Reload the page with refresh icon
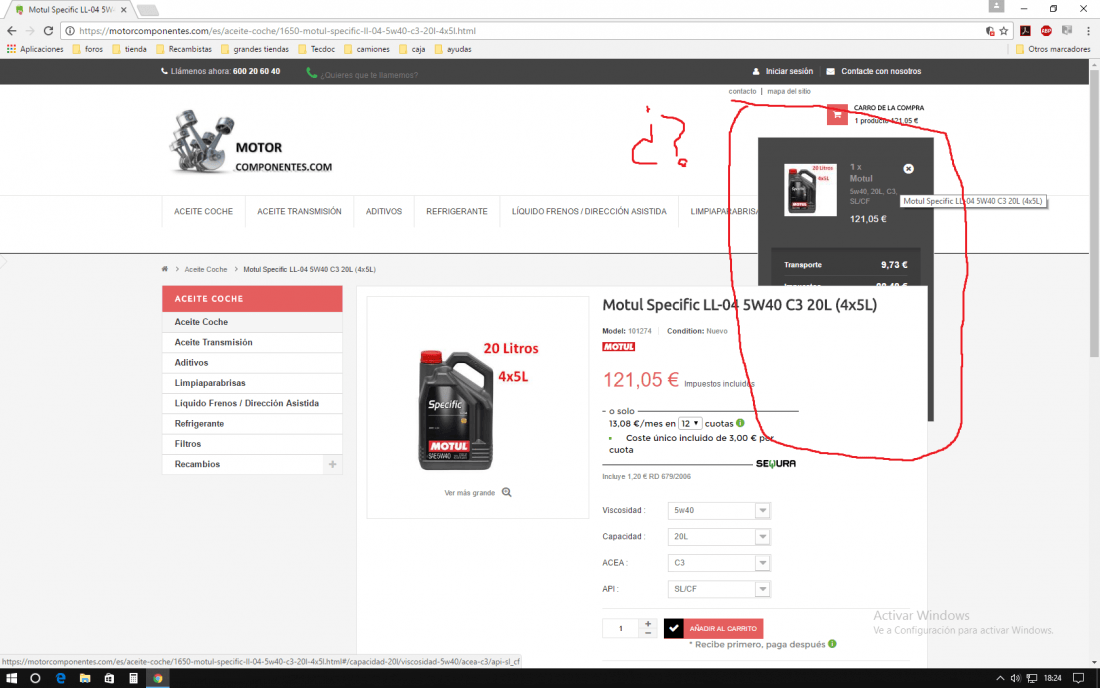 click(x=48, y=31)
